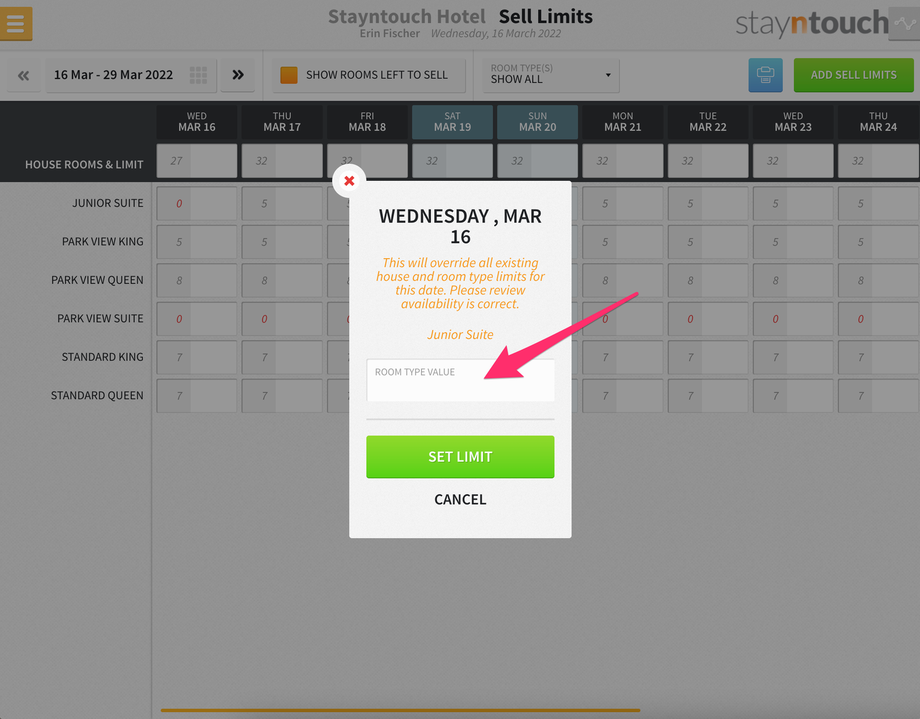Viewport: 920px width, 719px height.
Task: Close the sell limit dialog
Action: click(x=349, y=181)
